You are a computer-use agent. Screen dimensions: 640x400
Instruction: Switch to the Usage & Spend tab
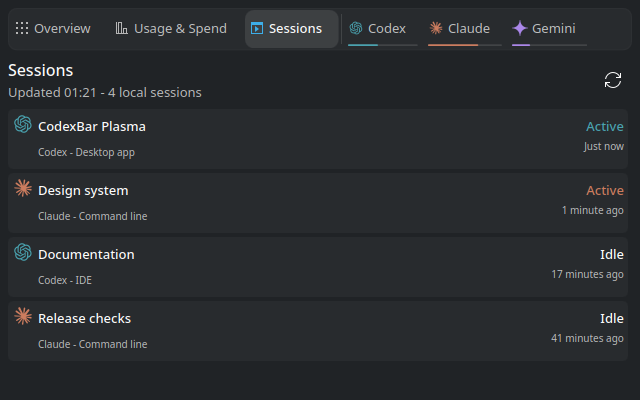[x=171, y=29]
